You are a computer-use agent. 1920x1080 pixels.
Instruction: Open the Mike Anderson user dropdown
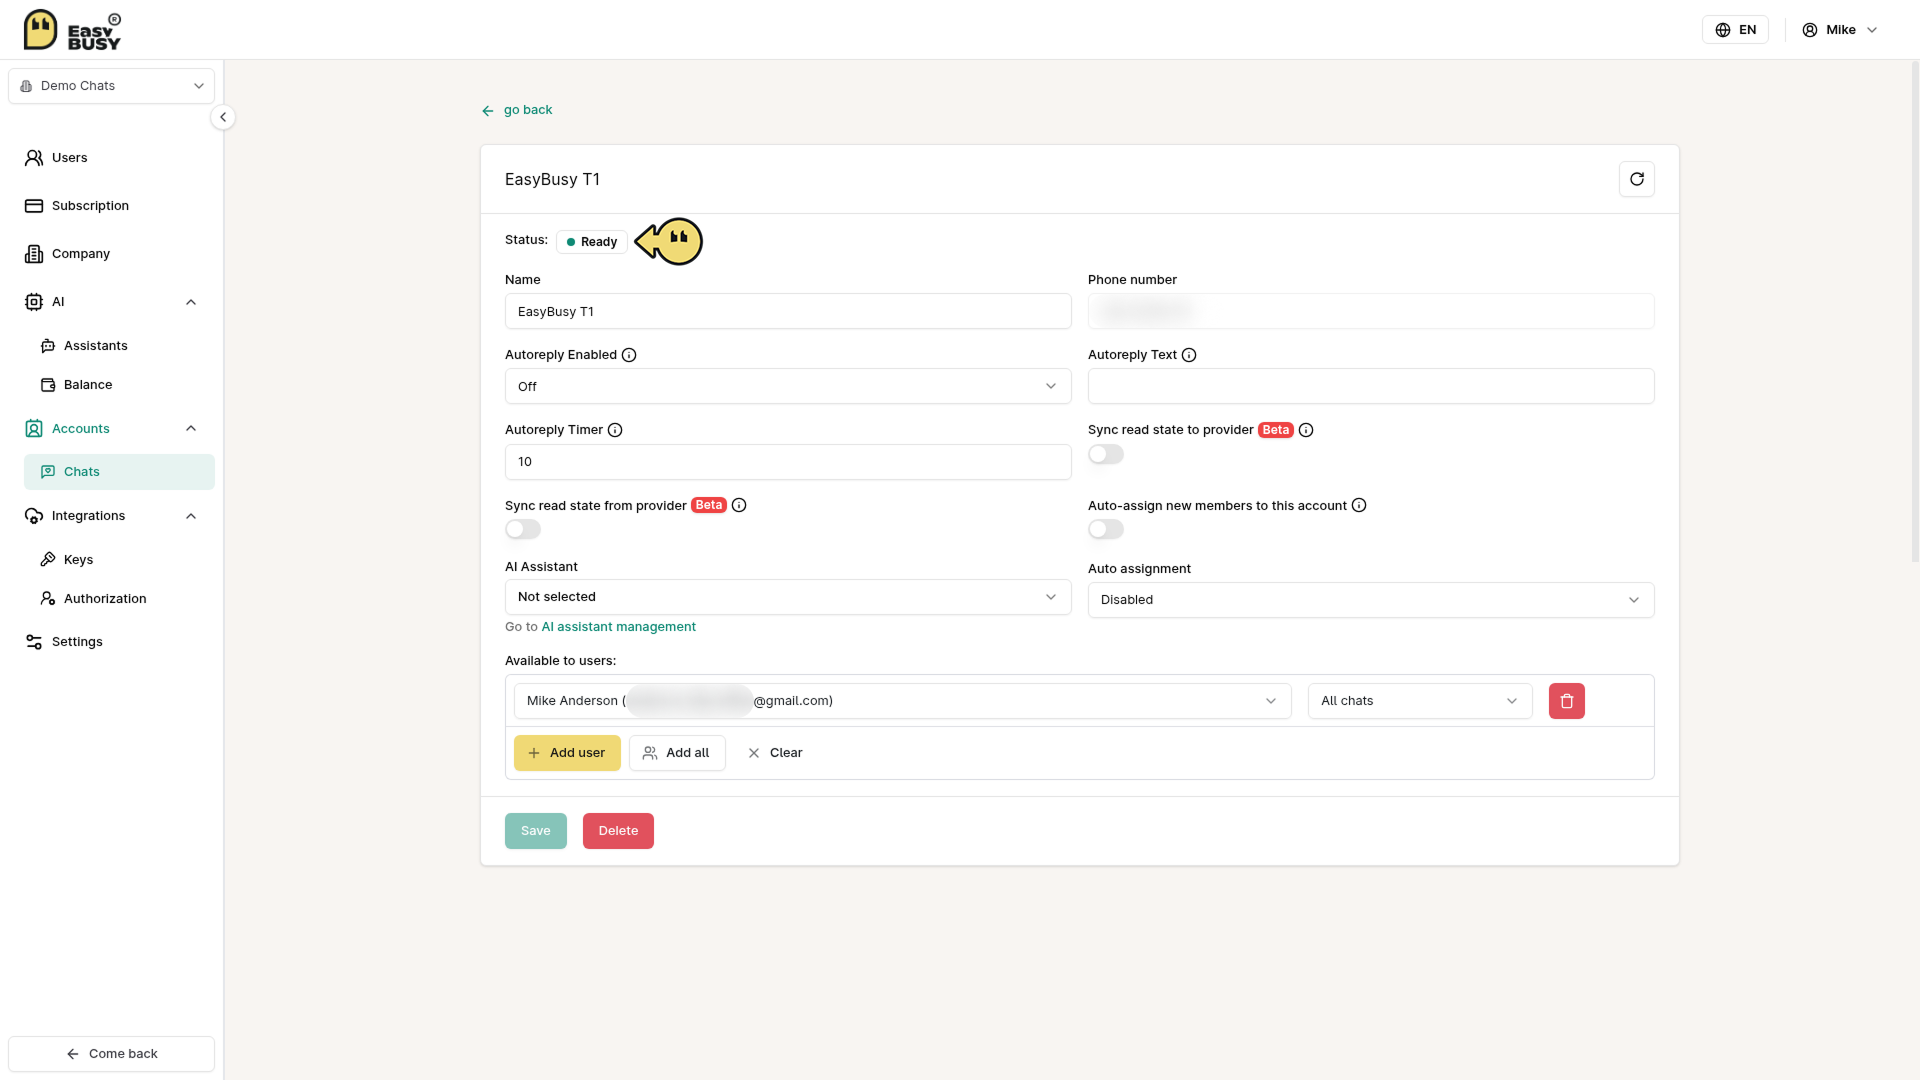[x=903, y=701]
